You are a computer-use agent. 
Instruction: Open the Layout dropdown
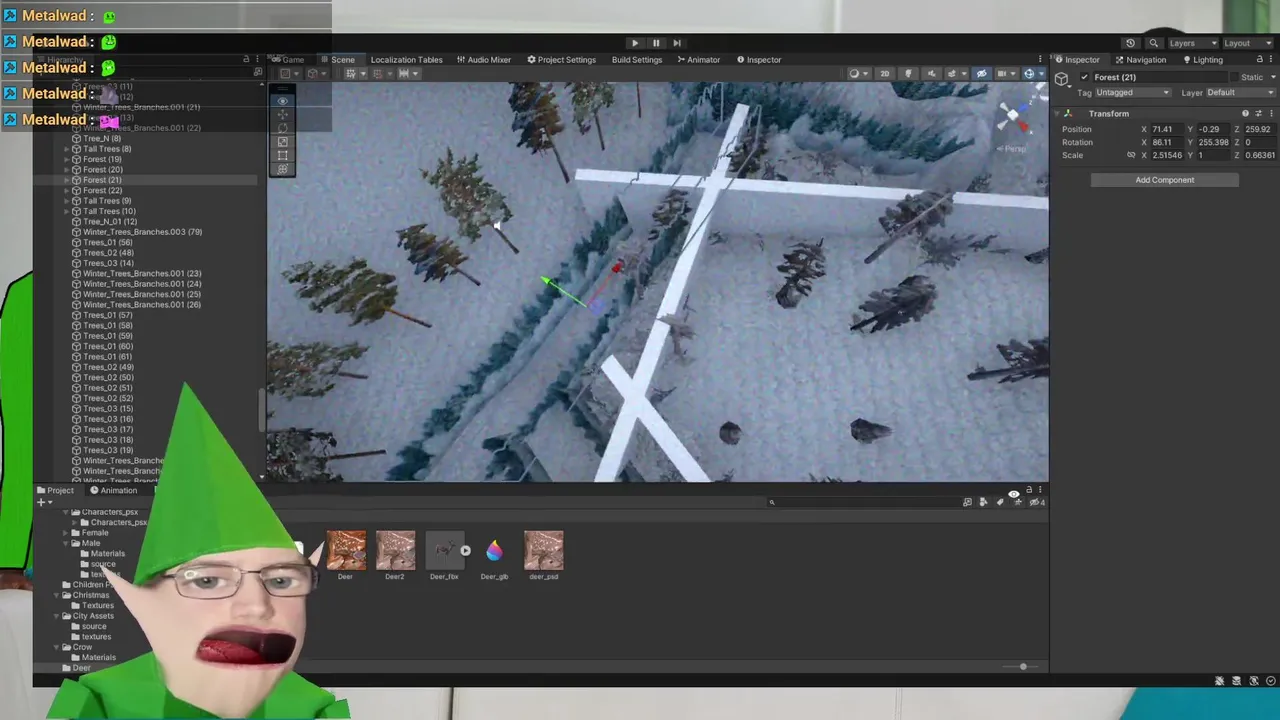1246,43
